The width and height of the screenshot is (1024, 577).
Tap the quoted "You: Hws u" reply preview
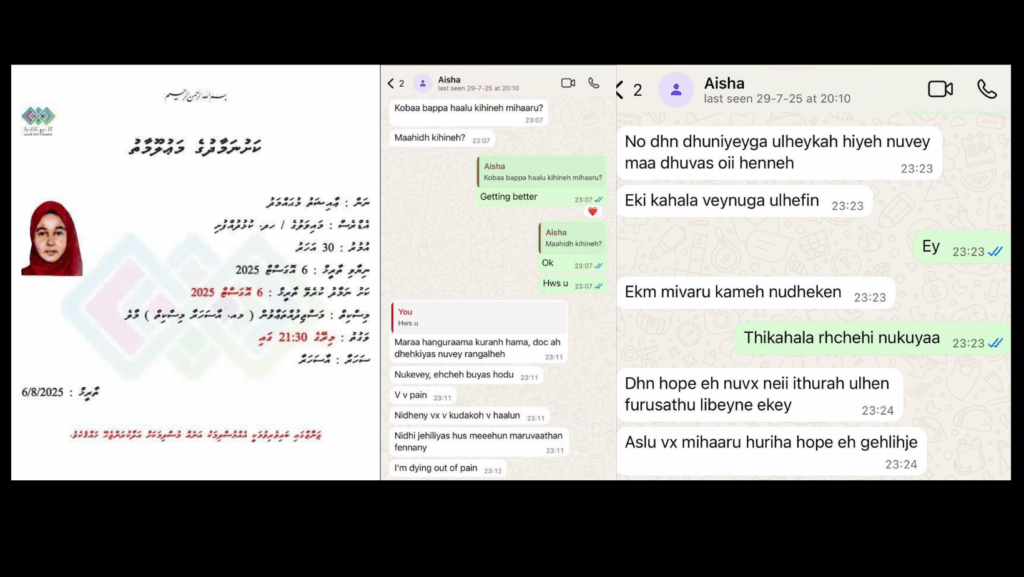[479, 317]
